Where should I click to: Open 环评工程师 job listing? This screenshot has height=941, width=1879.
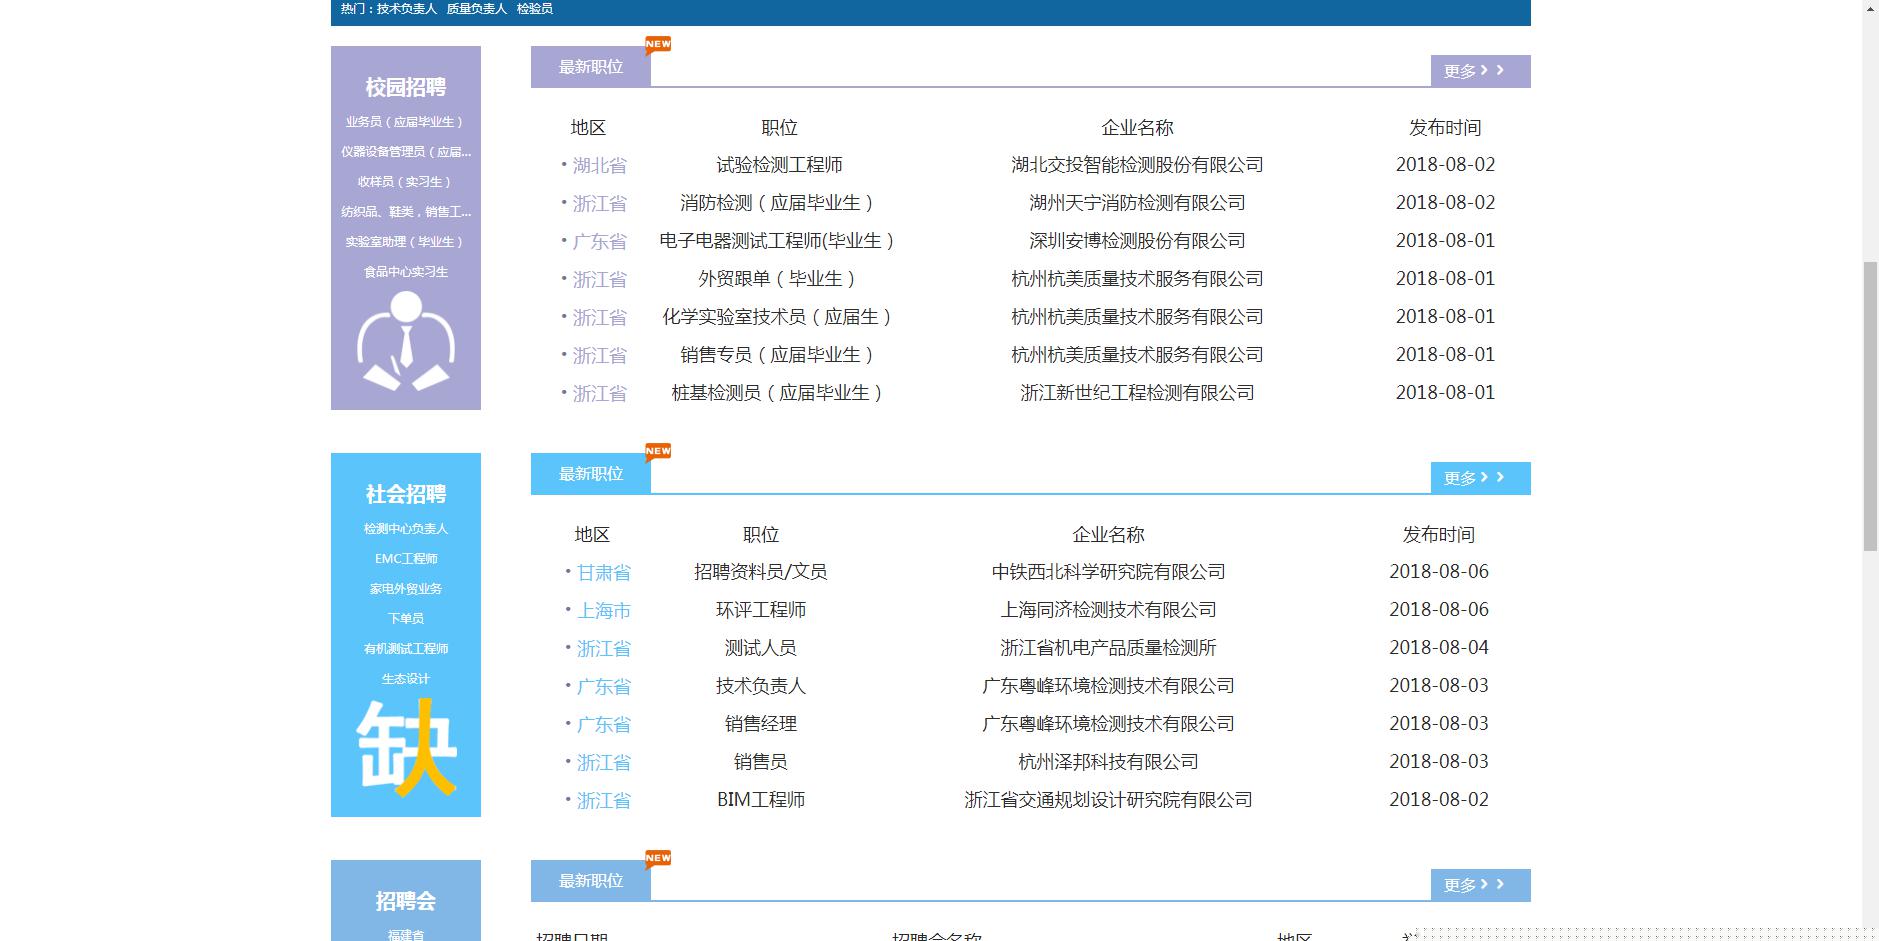[x=760, y=610]
